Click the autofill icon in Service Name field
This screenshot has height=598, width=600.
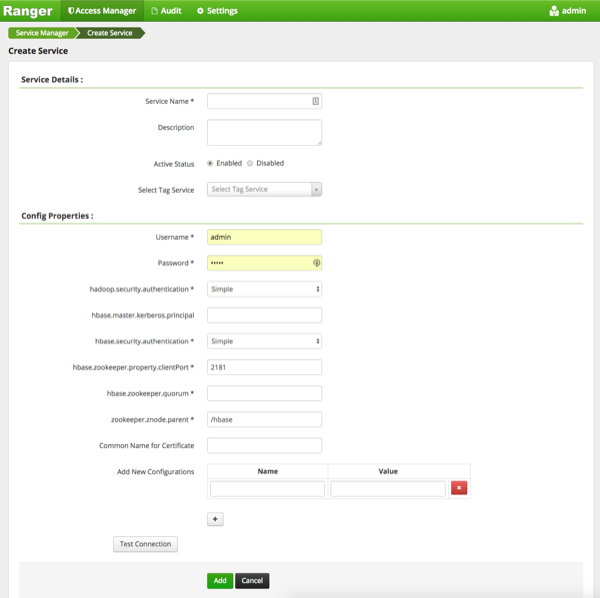click(x=315, y=101)
